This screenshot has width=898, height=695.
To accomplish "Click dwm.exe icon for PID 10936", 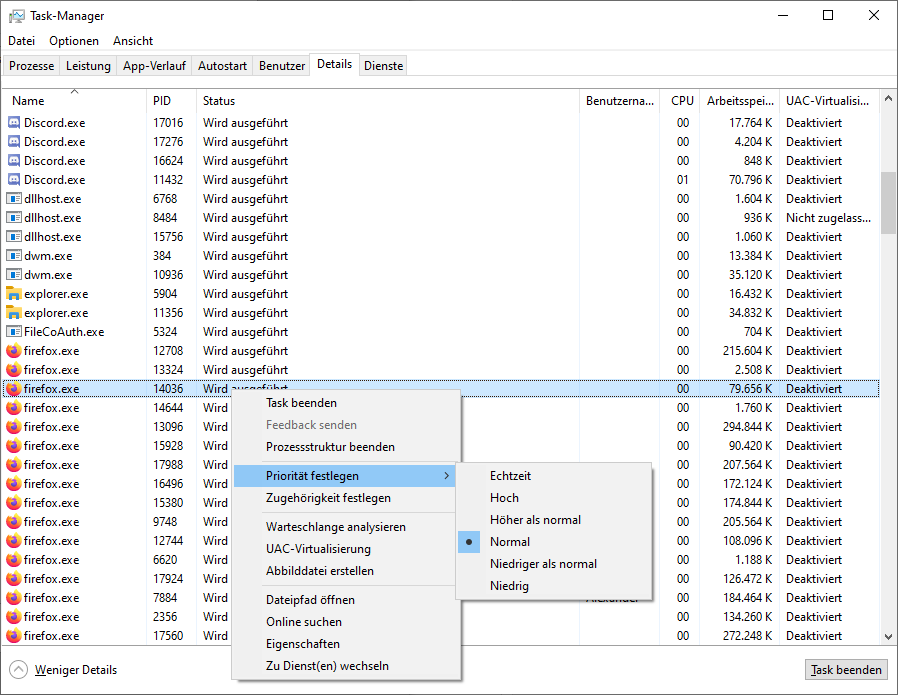I will (x=14, y=275).
